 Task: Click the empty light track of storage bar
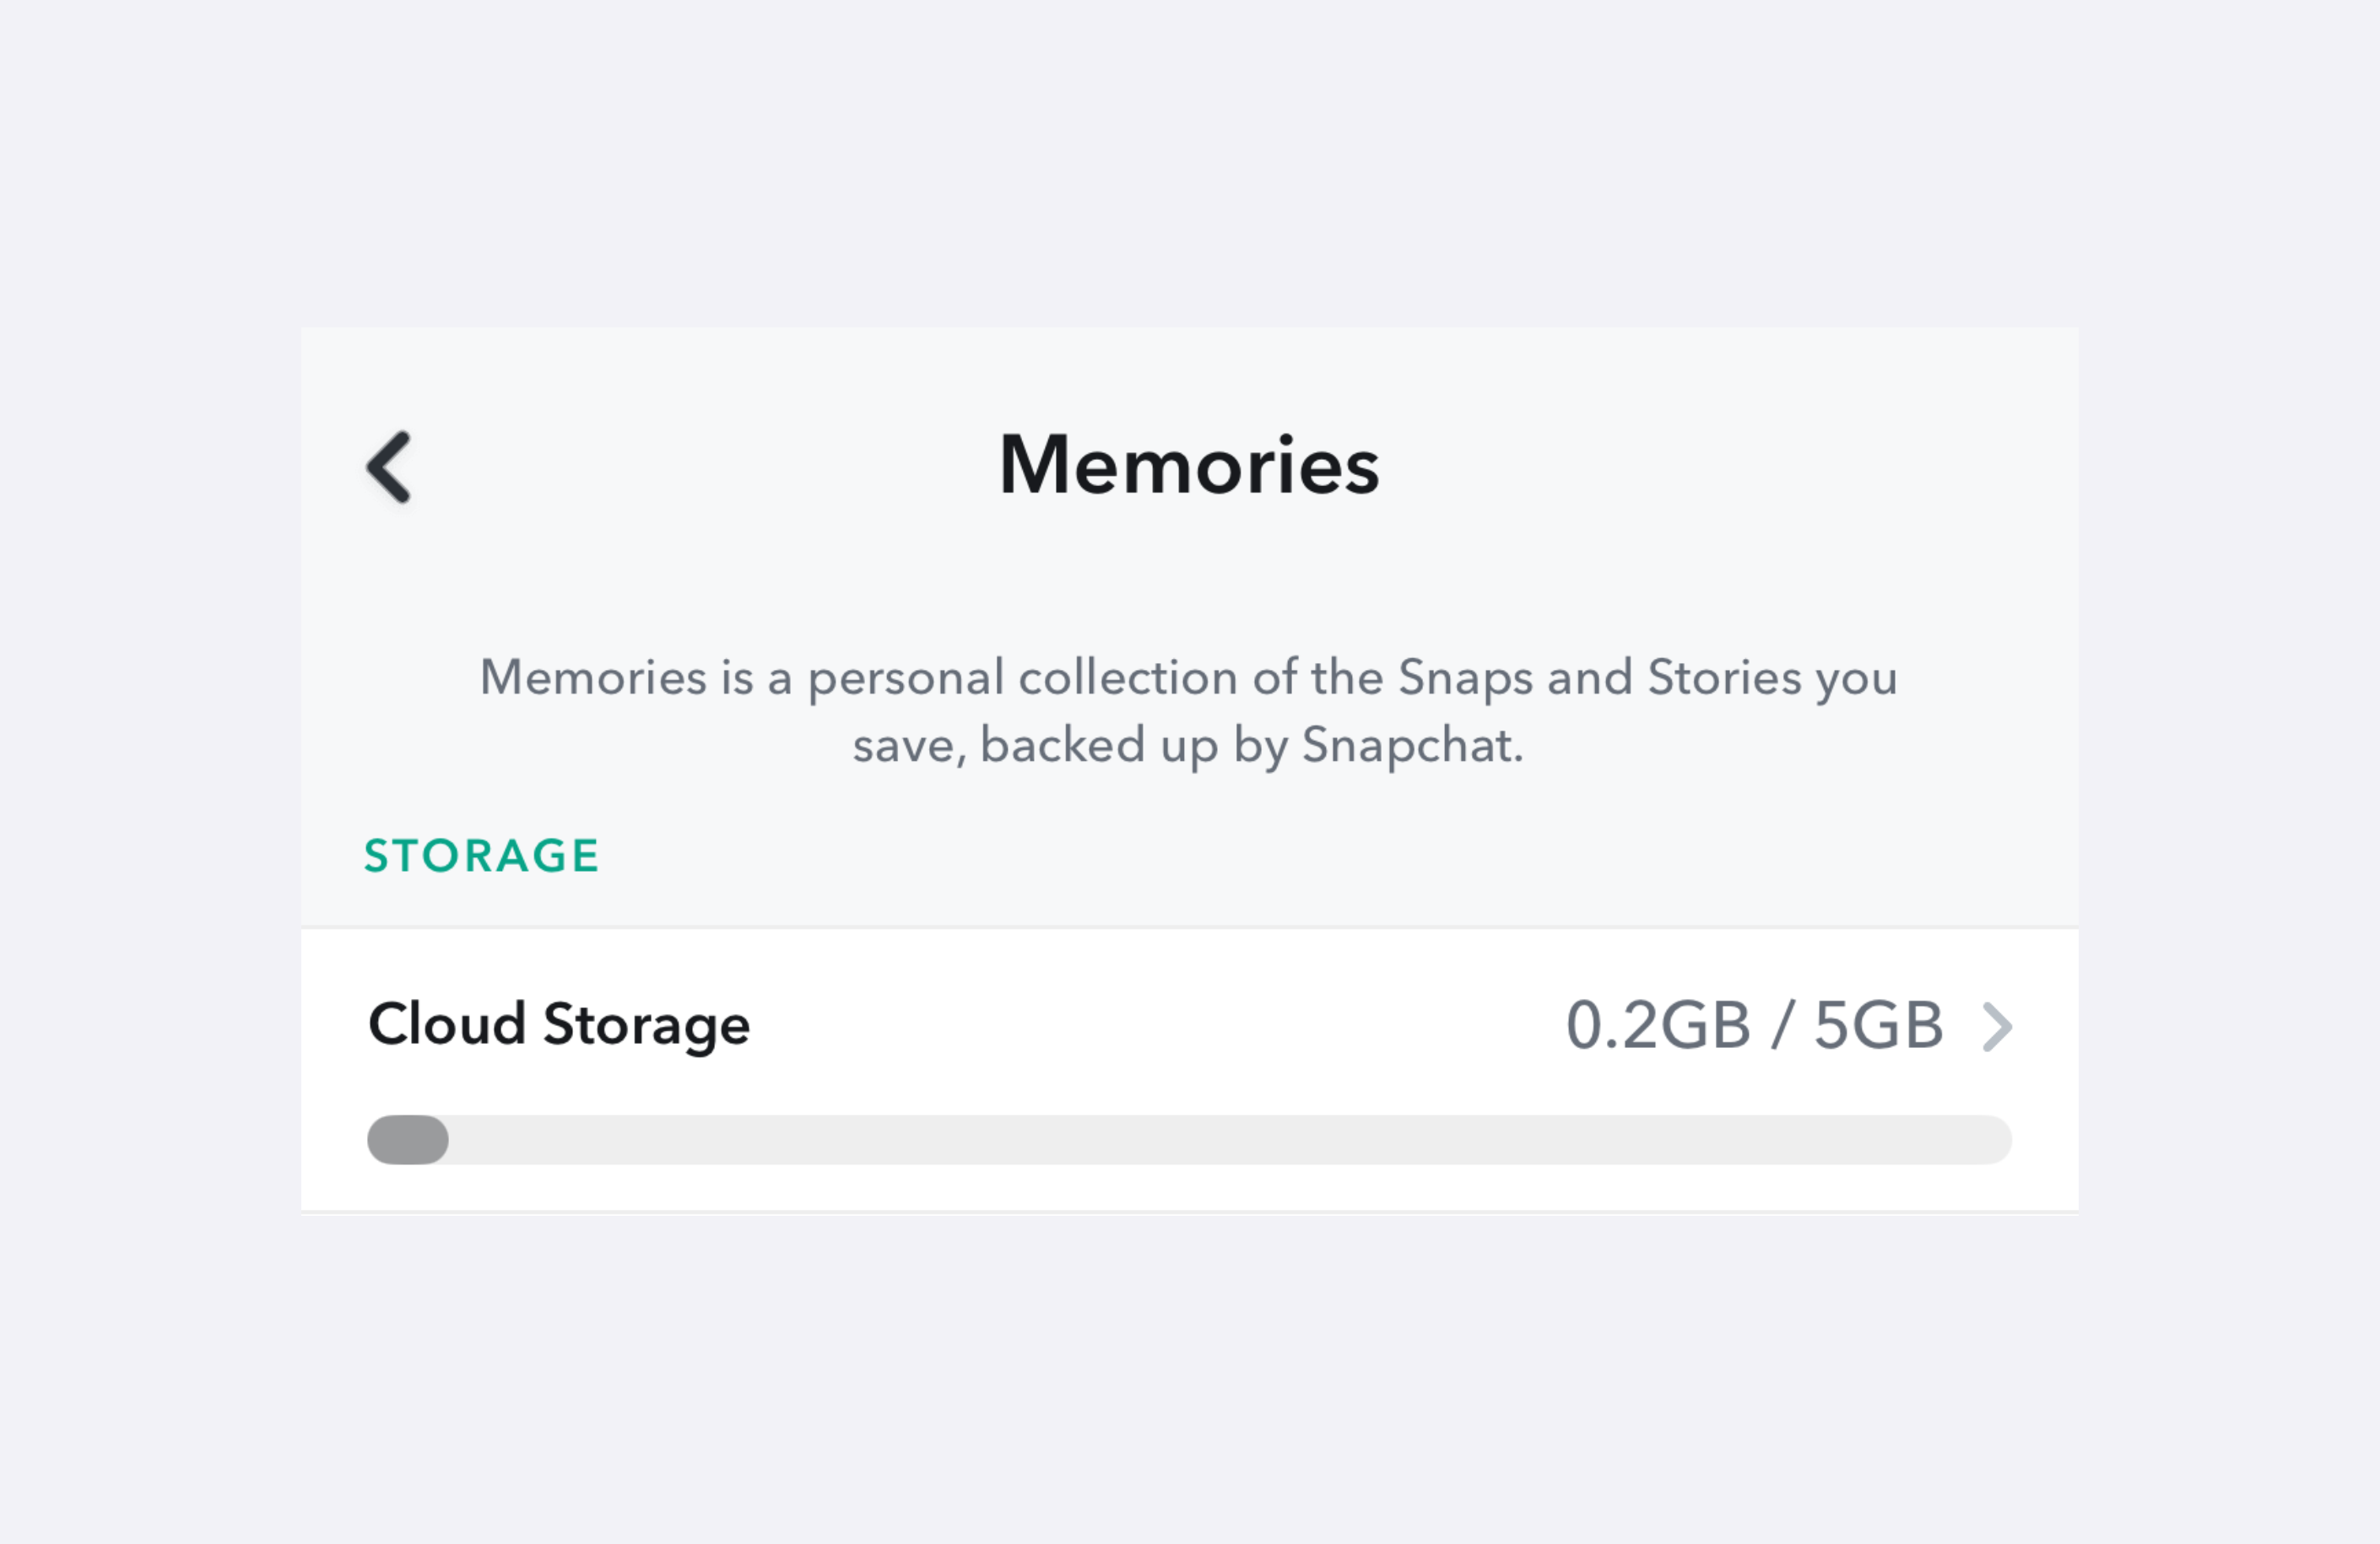click(x=1230, y=1140)
